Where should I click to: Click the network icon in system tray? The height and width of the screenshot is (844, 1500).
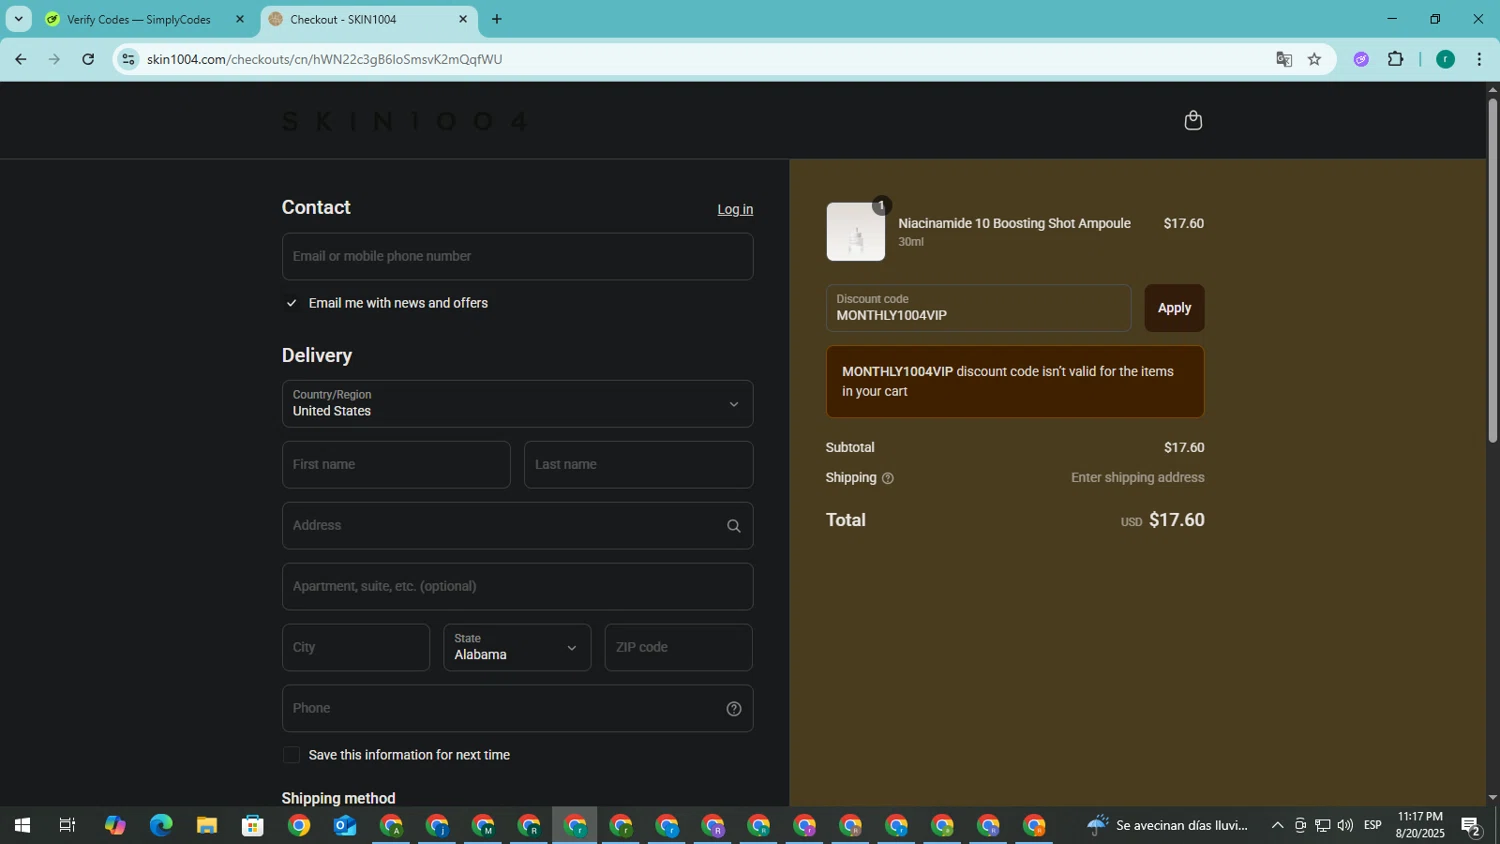(x=1322, y=826)
